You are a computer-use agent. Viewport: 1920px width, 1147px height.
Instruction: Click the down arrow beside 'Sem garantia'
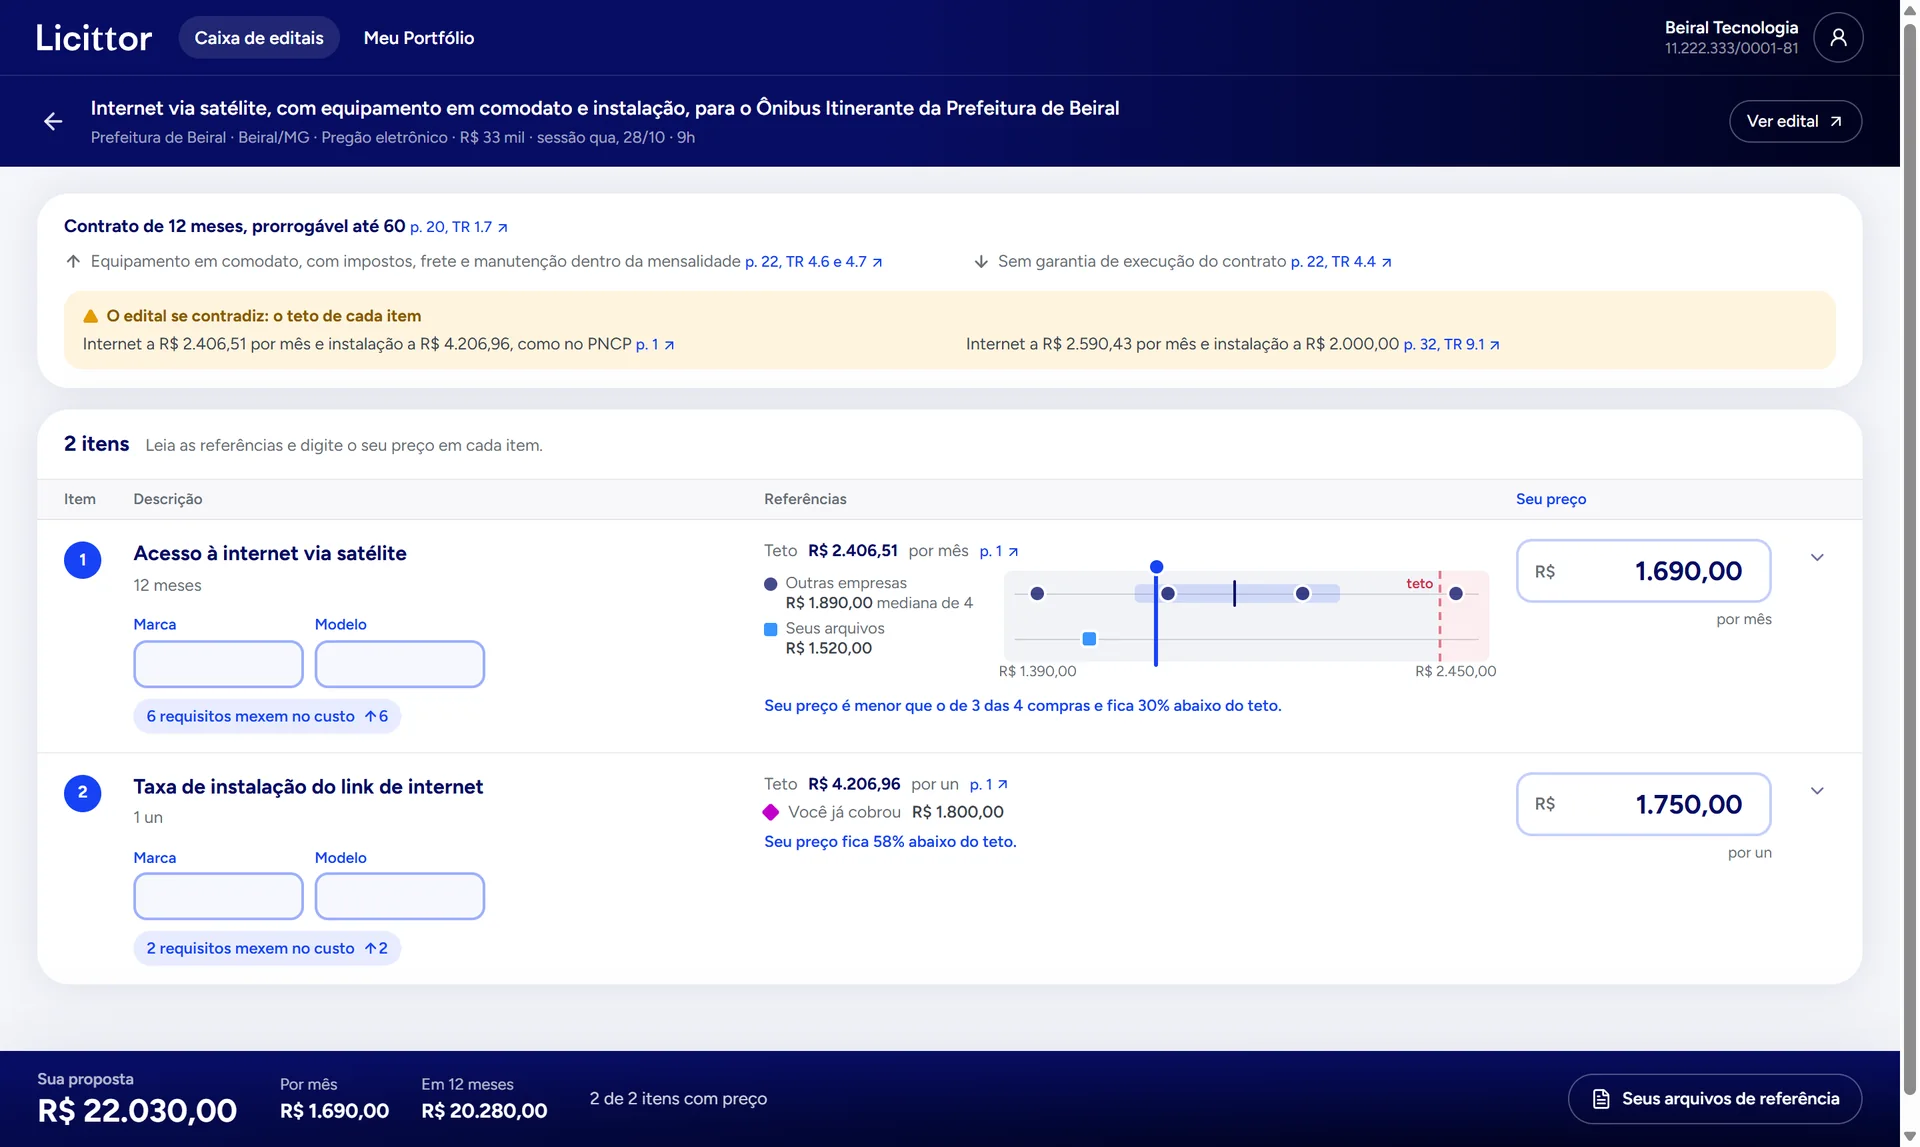coord(981,261)
